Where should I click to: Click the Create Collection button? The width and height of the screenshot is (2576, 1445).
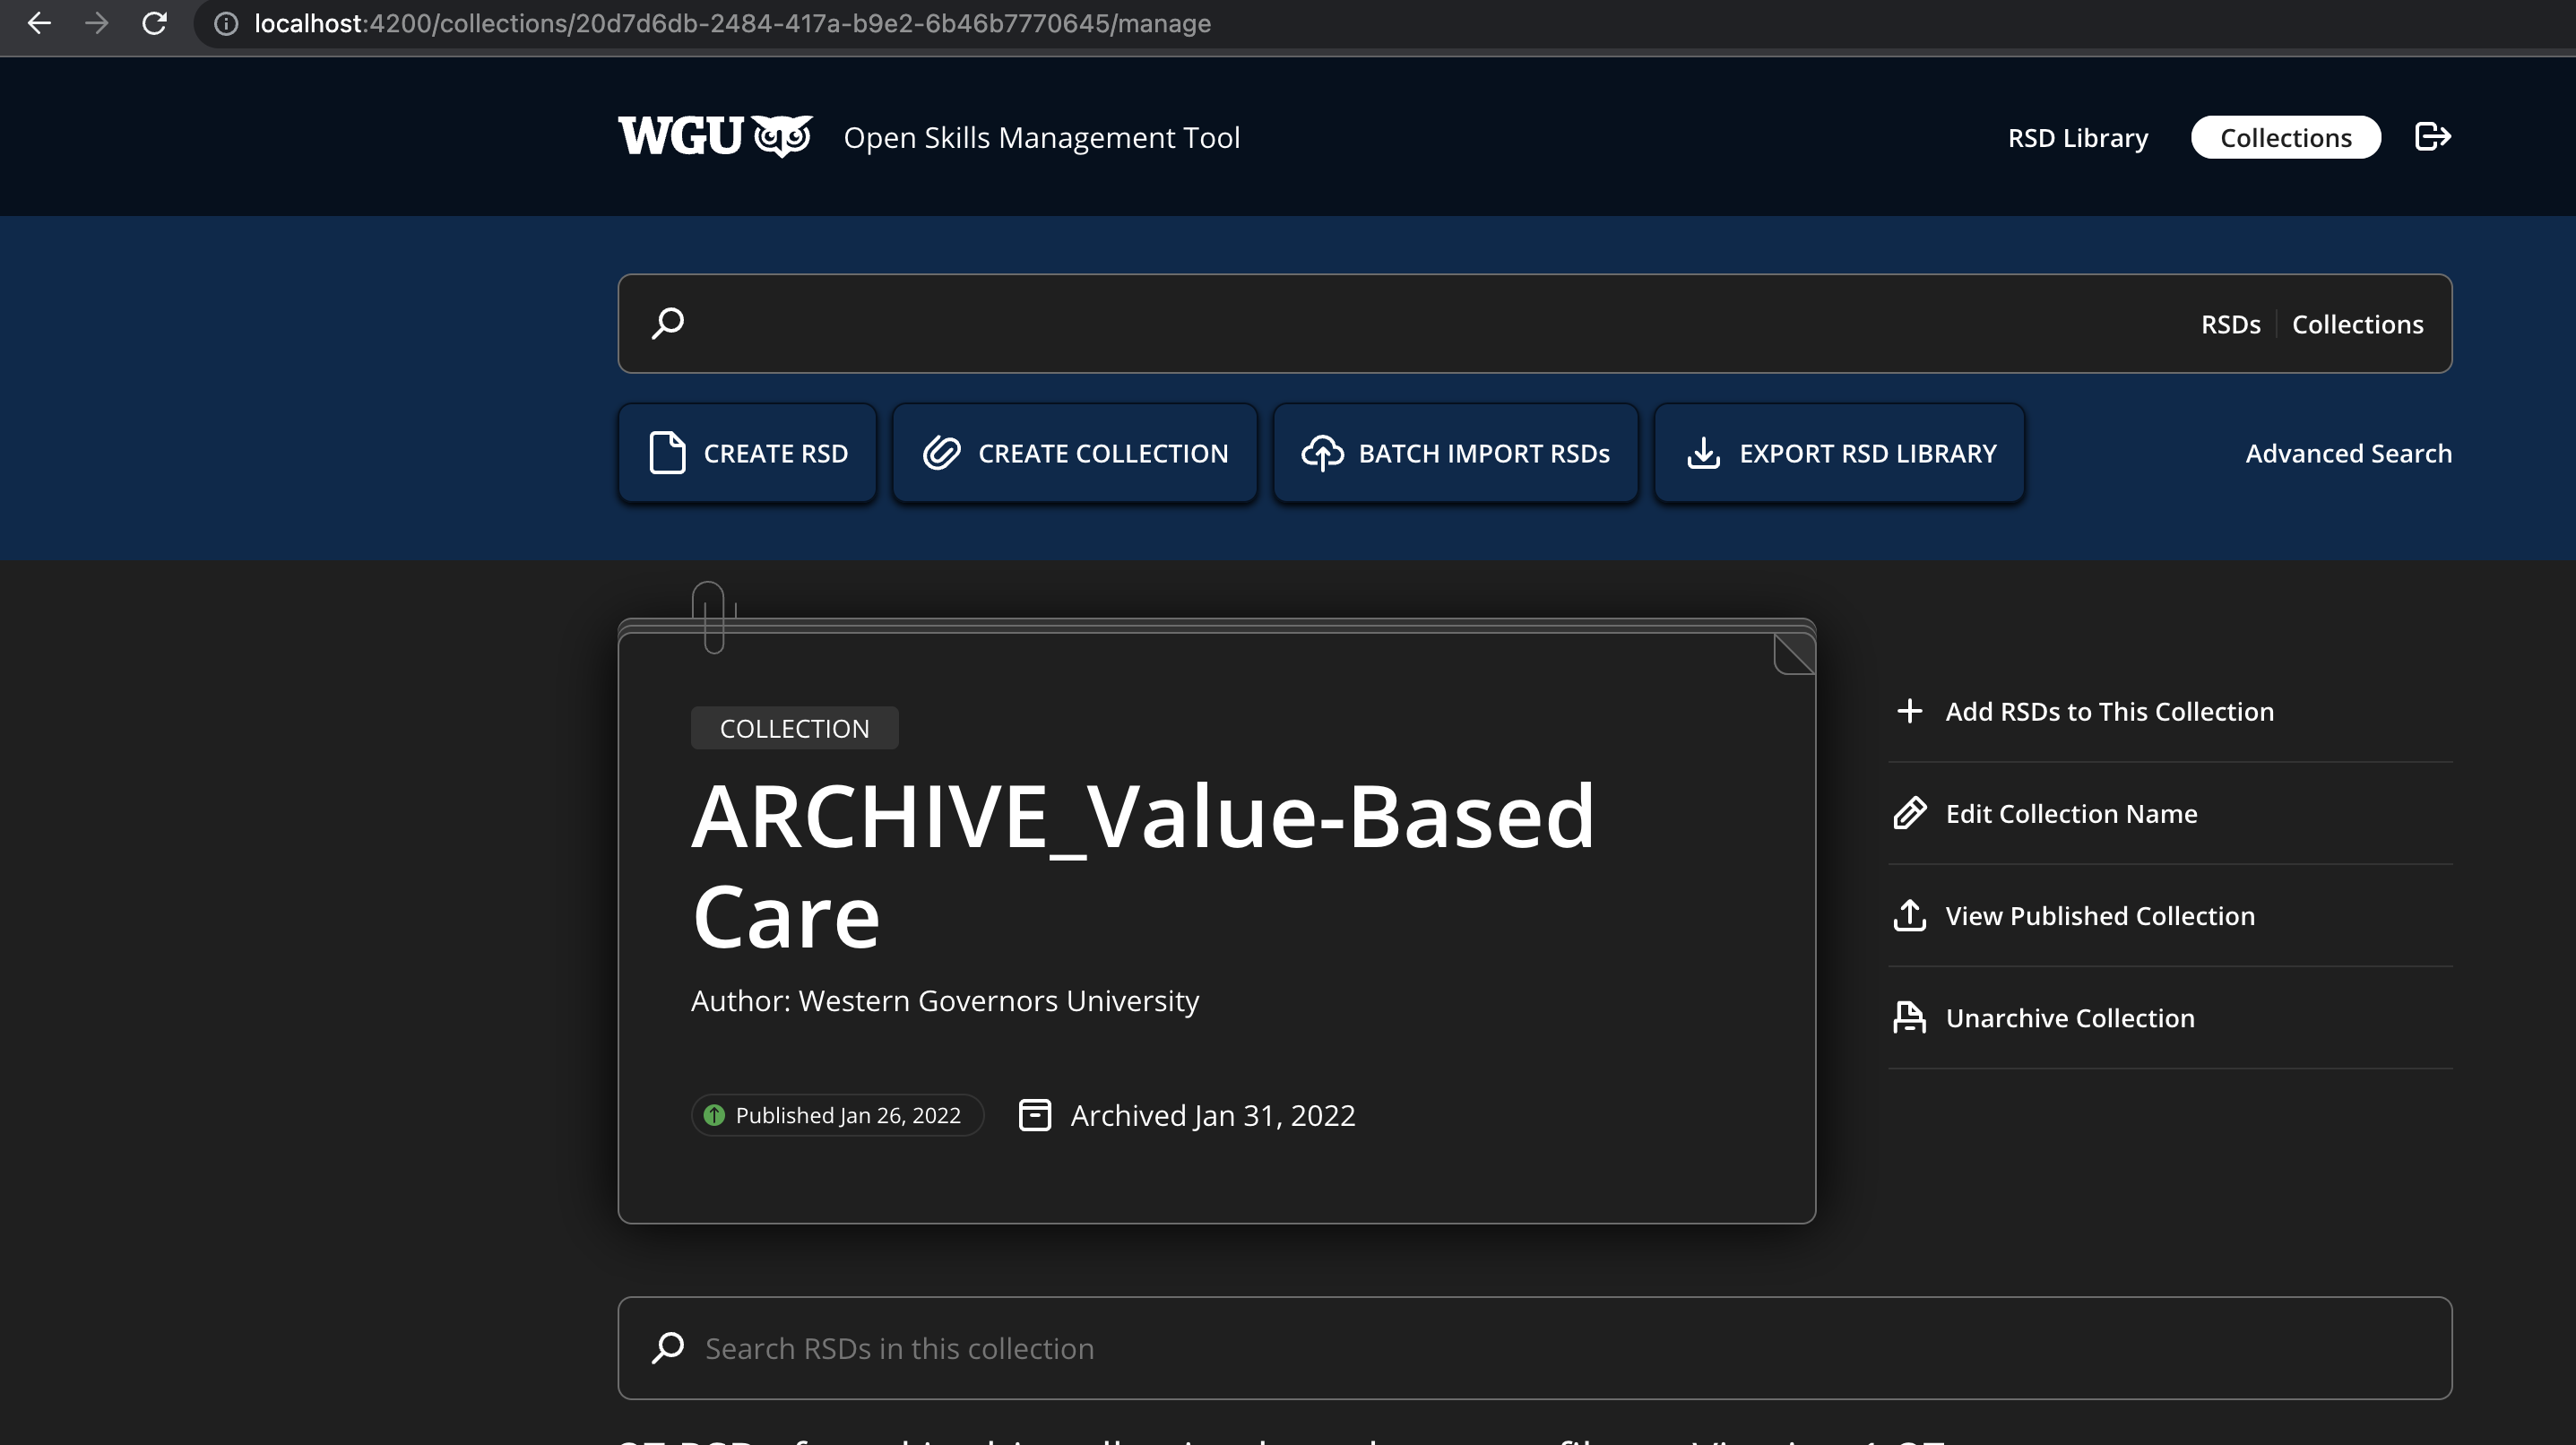1074,453
